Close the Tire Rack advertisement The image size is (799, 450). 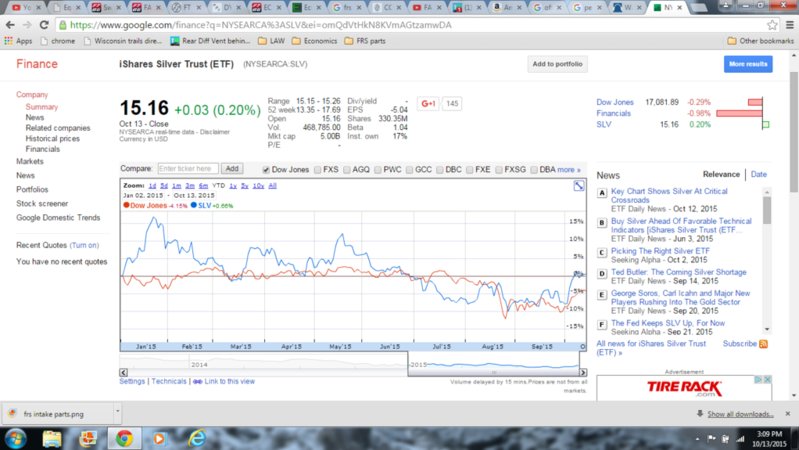[767, 380]
